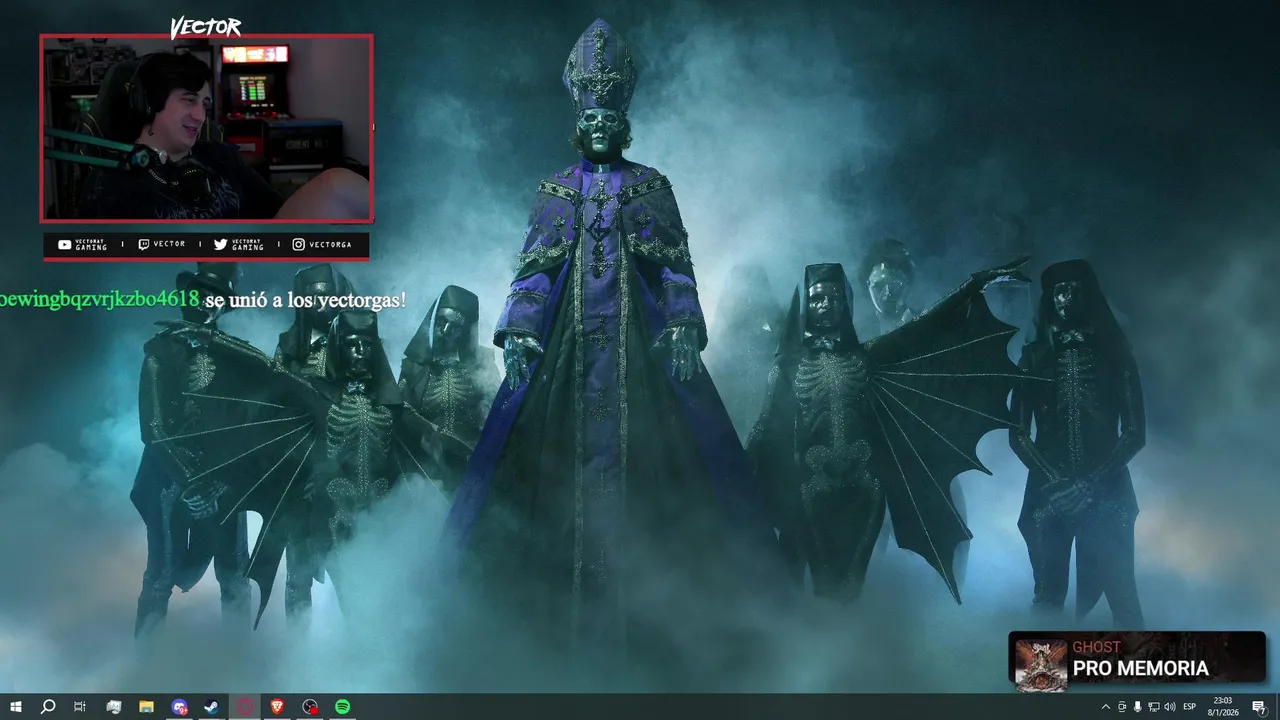
Task: Open network status tray icon
Action: pos(1153,707)
